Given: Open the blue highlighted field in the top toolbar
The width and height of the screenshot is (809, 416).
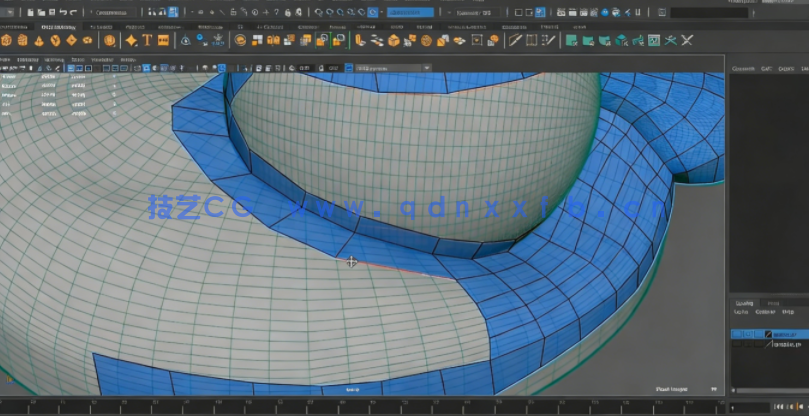Looking at the screenshot, I should (410, 12).
